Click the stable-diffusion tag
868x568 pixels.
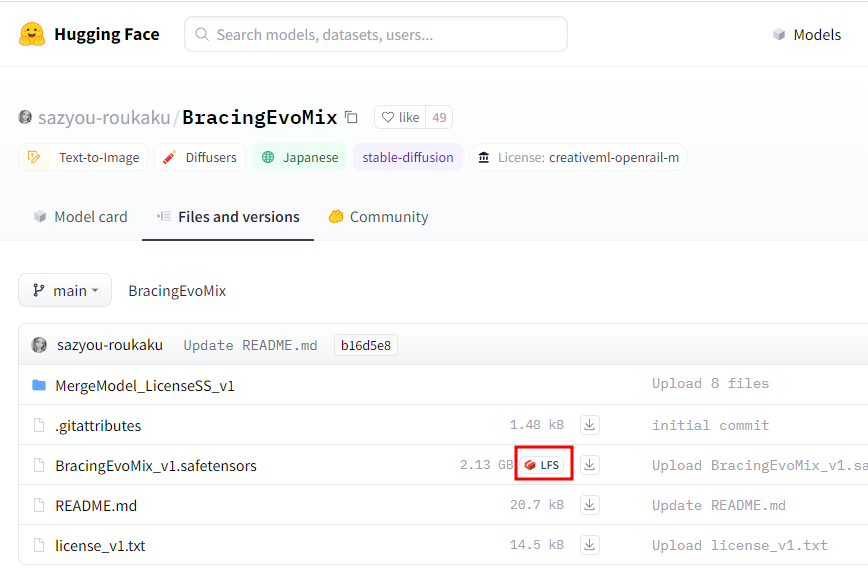point(408,157)
